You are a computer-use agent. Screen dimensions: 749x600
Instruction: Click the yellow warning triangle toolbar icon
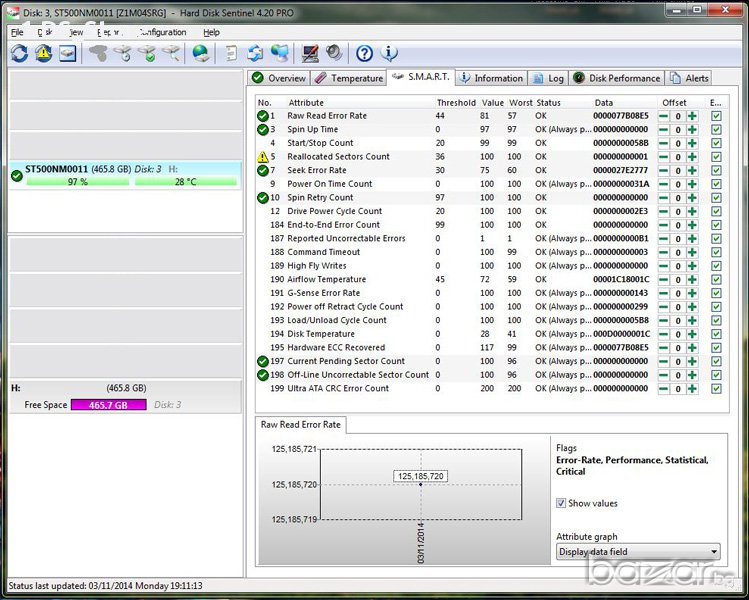[x=44, y=54]
